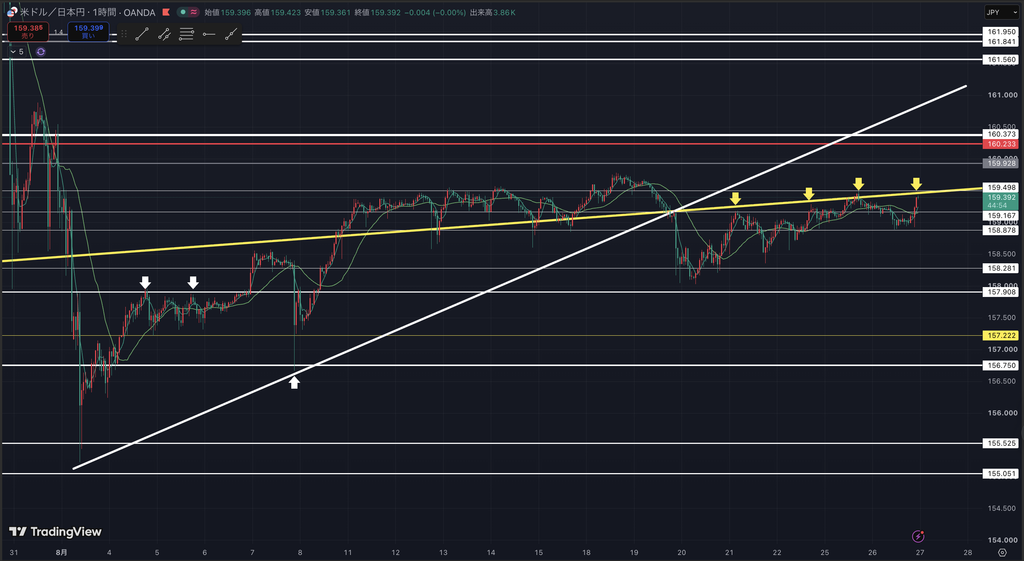Viewport: 1024px width, 561px height.
Task: Open chart settings hexagon gear icon
Action: click(1002, 553)
